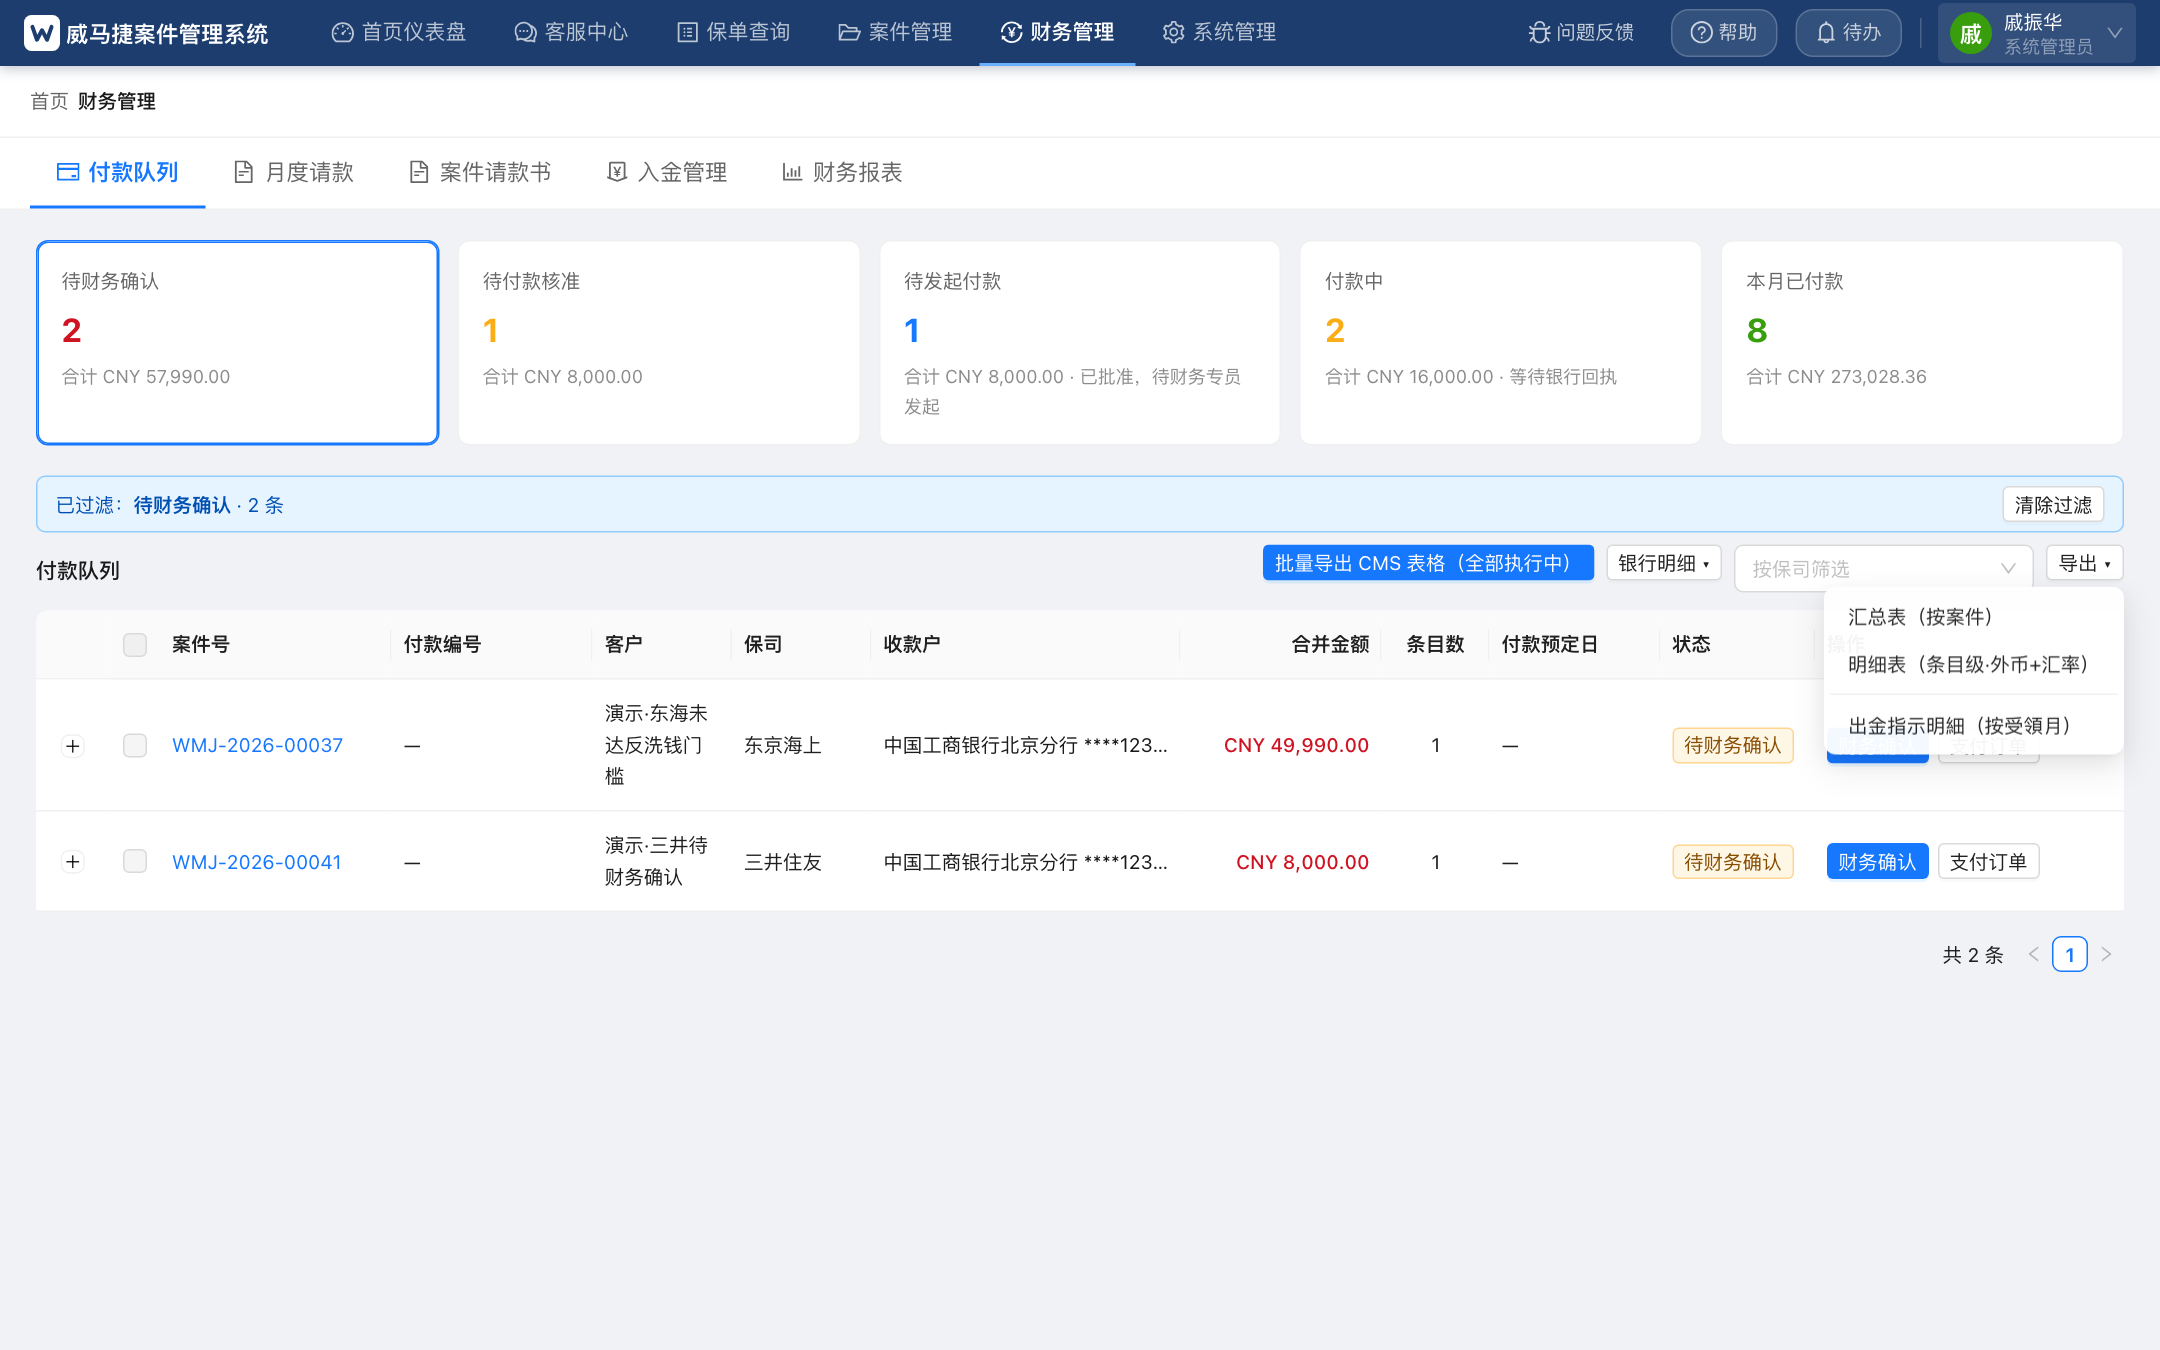Select the 付款中 summary card
Screen dimensions: 2160x1350
point(1500,343)
